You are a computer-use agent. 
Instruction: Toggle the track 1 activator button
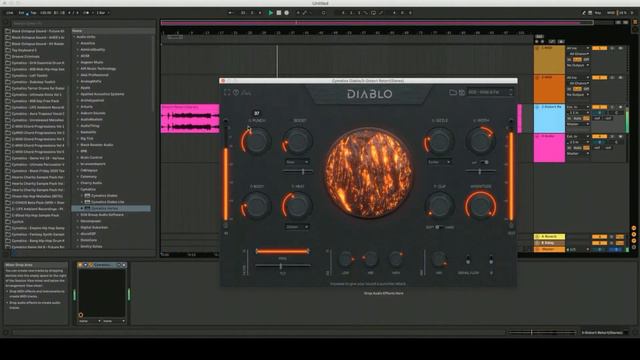(x=600, y=48)
